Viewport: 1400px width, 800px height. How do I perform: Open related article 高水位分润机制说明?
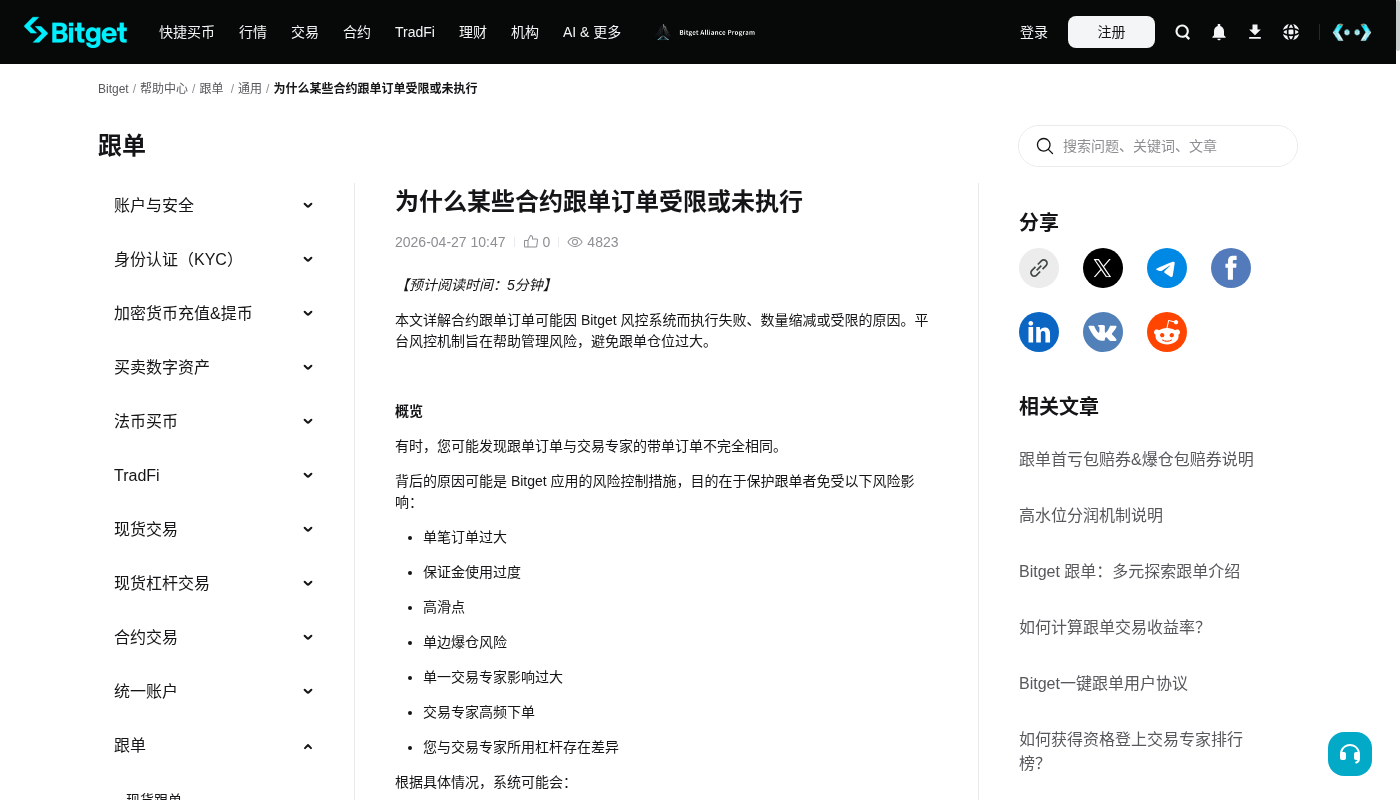(1091, 516)
